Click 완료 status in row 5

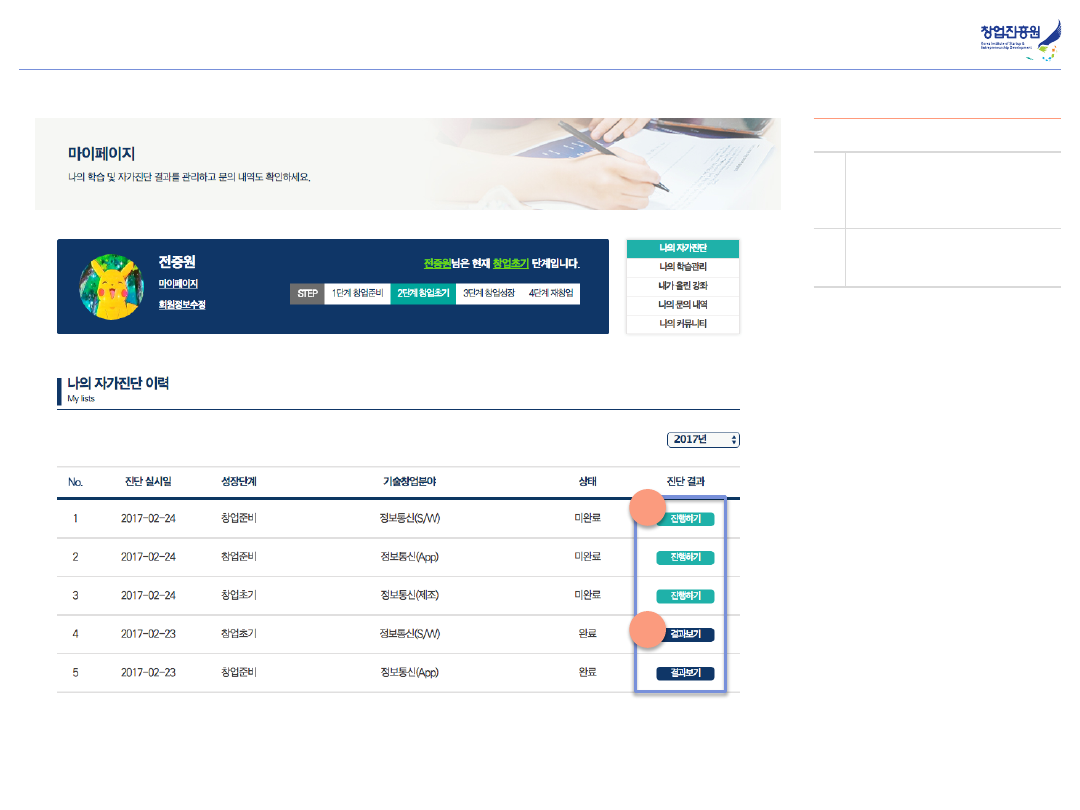[x=588, y=672]
